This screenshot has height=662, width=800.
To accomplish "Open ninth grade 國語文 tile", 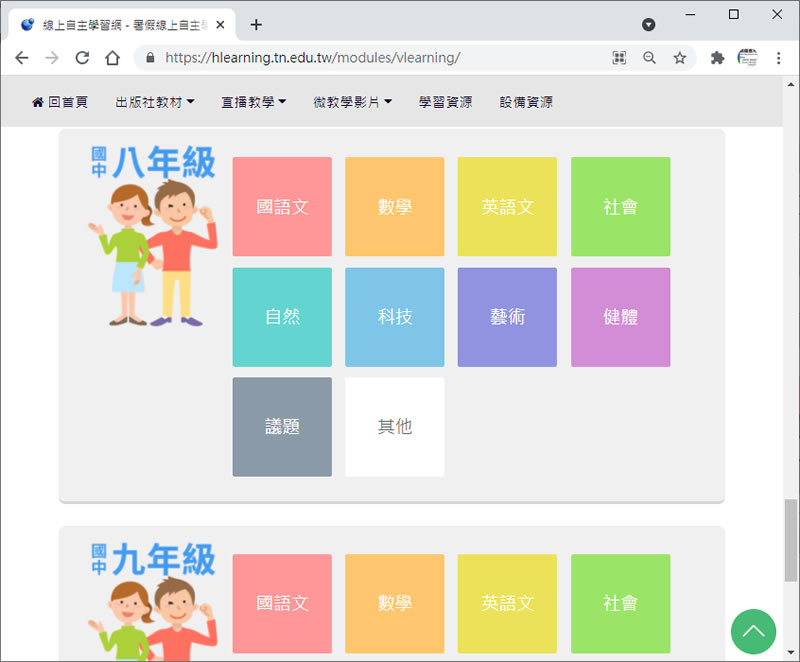I will 282,603.
